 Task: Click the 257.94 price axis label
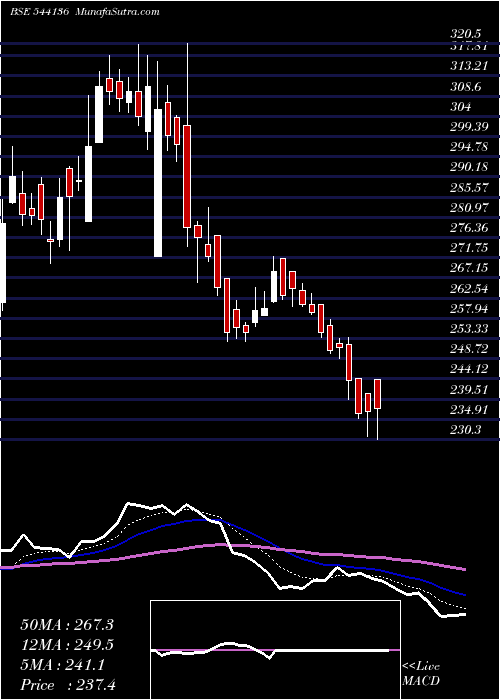tap(469, 308)
